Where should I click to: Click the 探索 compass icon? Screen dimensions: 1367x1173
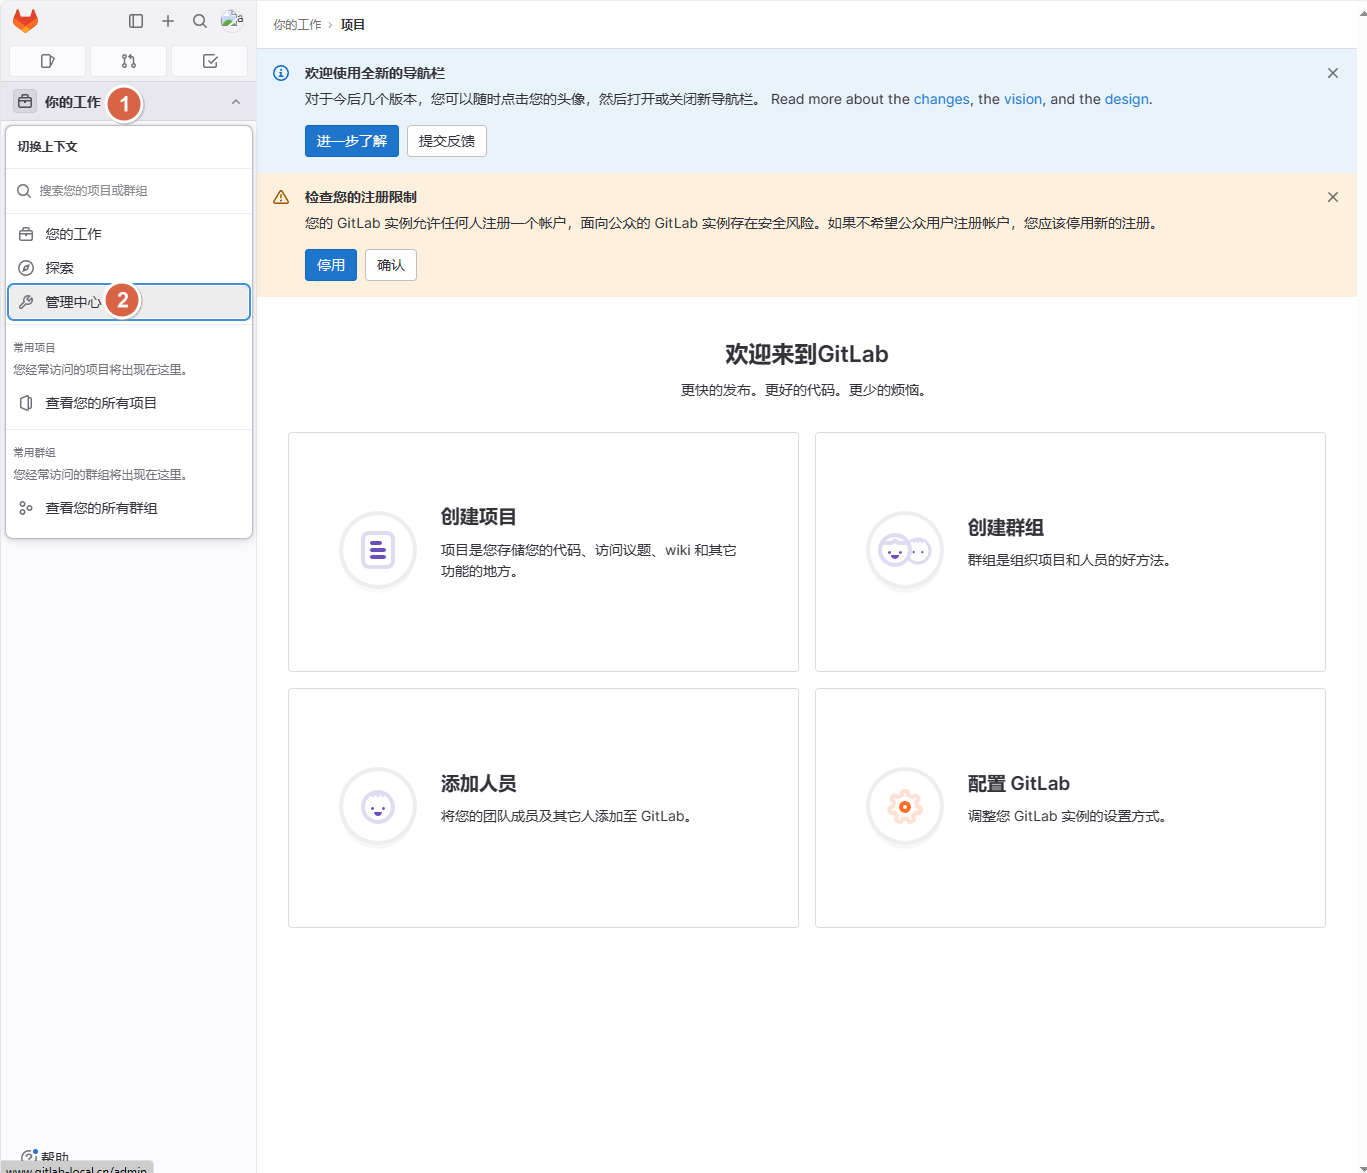26,268
